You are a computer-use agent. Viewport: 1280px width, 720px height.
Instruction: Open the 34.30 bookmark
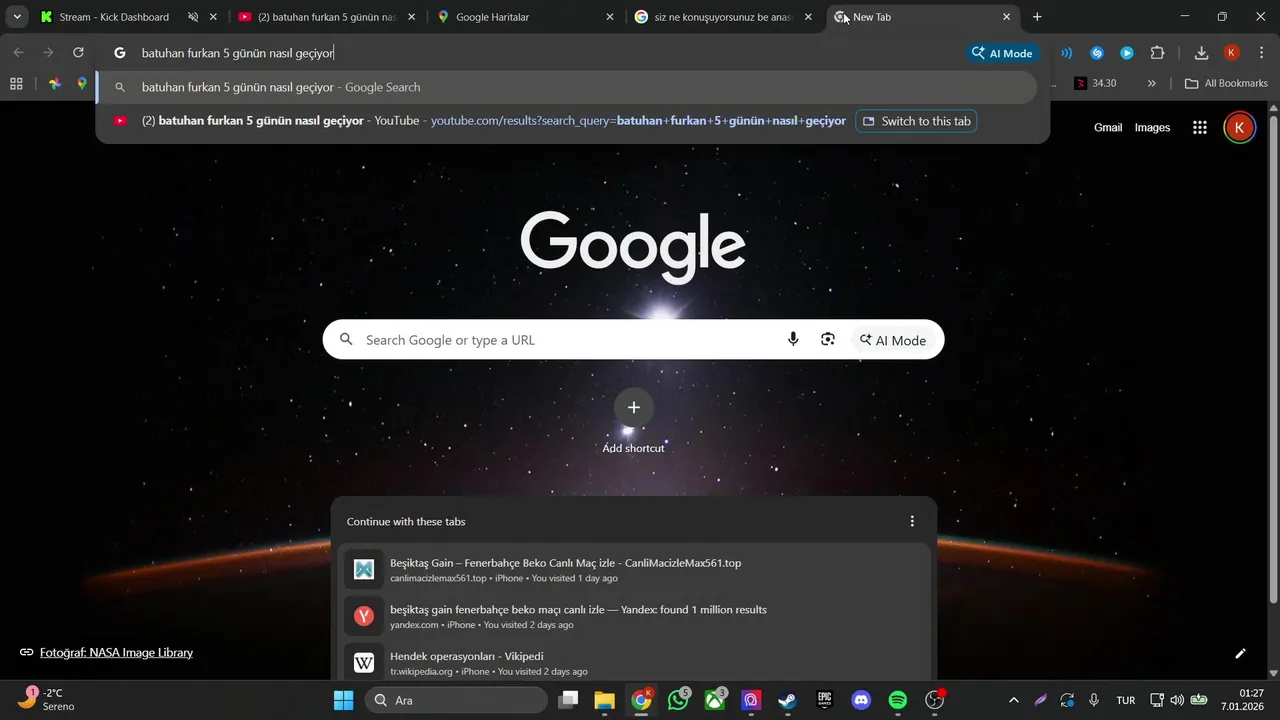point(1096,84)
